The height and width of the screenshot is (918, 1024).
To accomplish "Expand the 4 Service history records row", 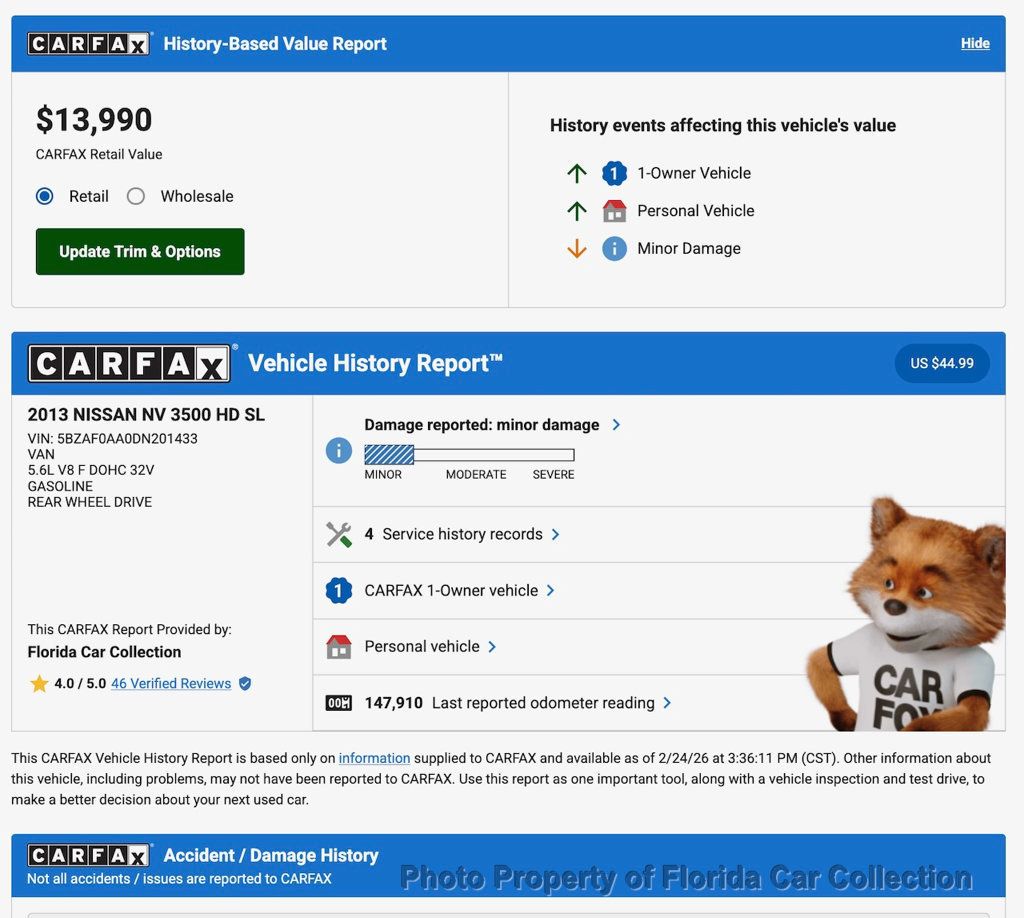I will coord(462,534).
